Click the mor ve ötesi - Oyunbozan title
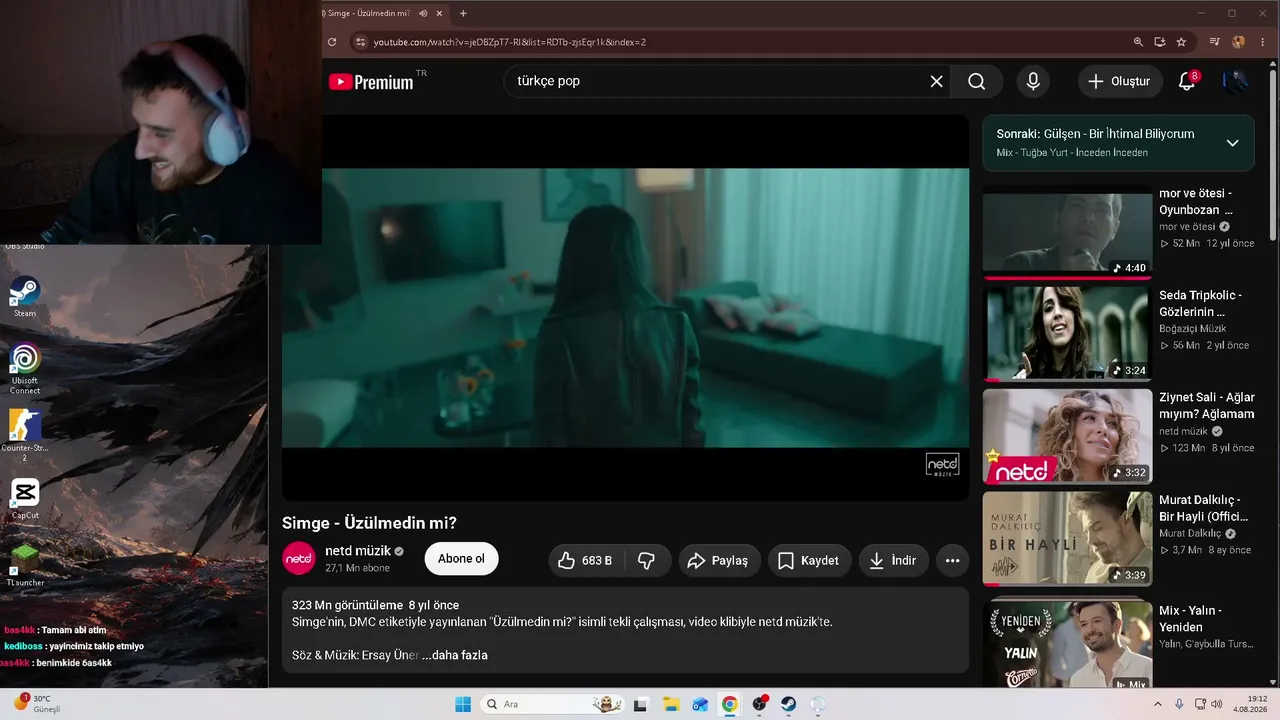 pyautogui.click(x=1196, y=201)
